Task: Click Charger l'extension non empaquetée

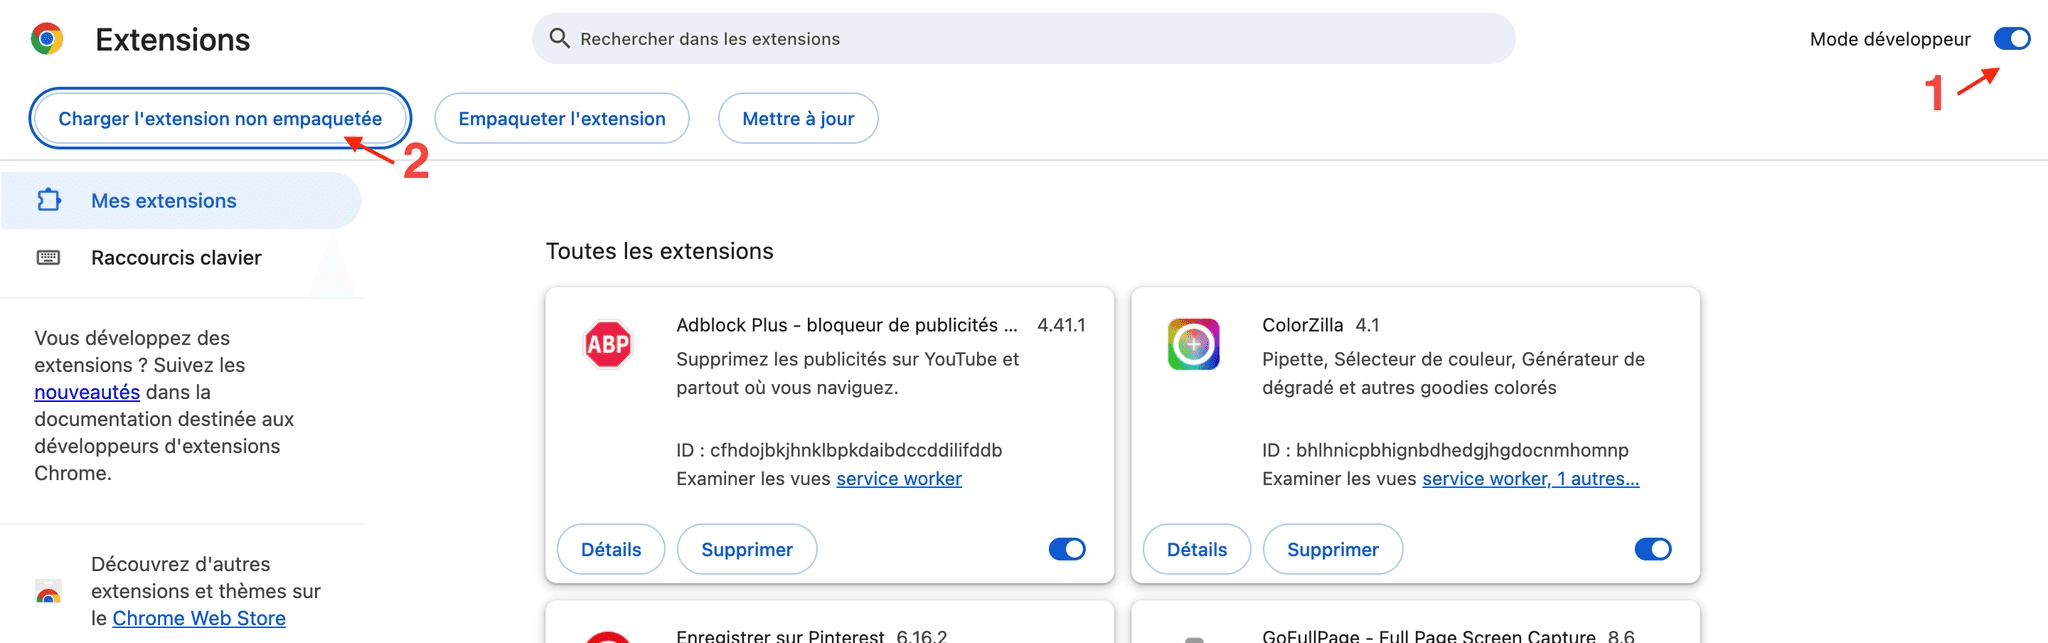Action: click(220, 118)
